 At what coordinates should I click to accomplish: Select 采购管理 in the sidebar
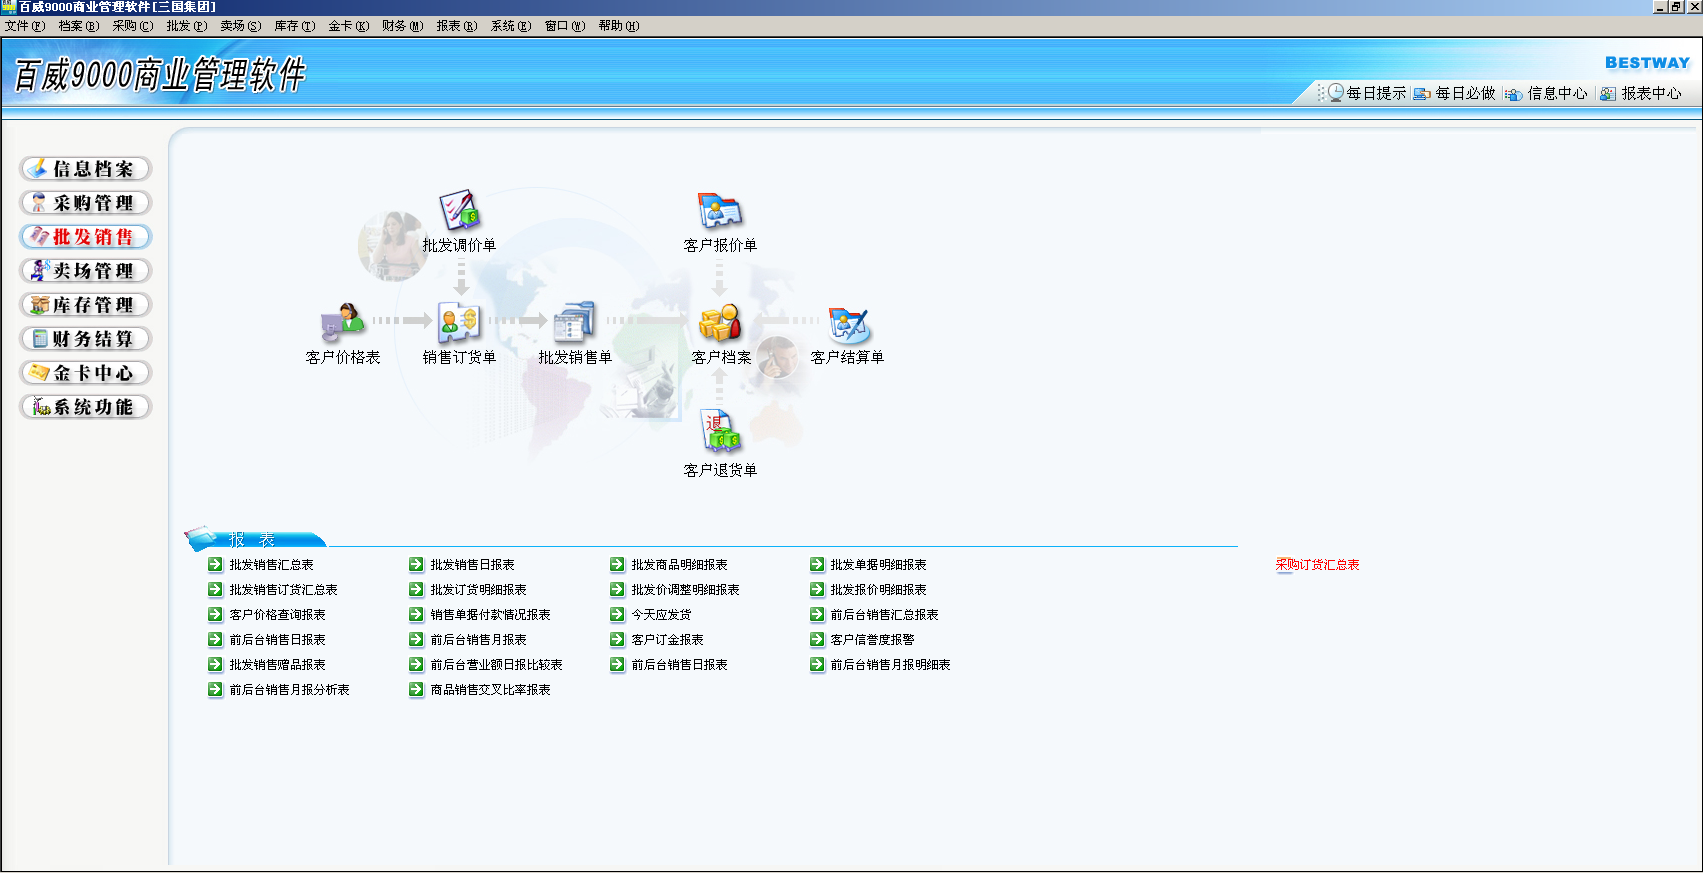tap(86, 203)
